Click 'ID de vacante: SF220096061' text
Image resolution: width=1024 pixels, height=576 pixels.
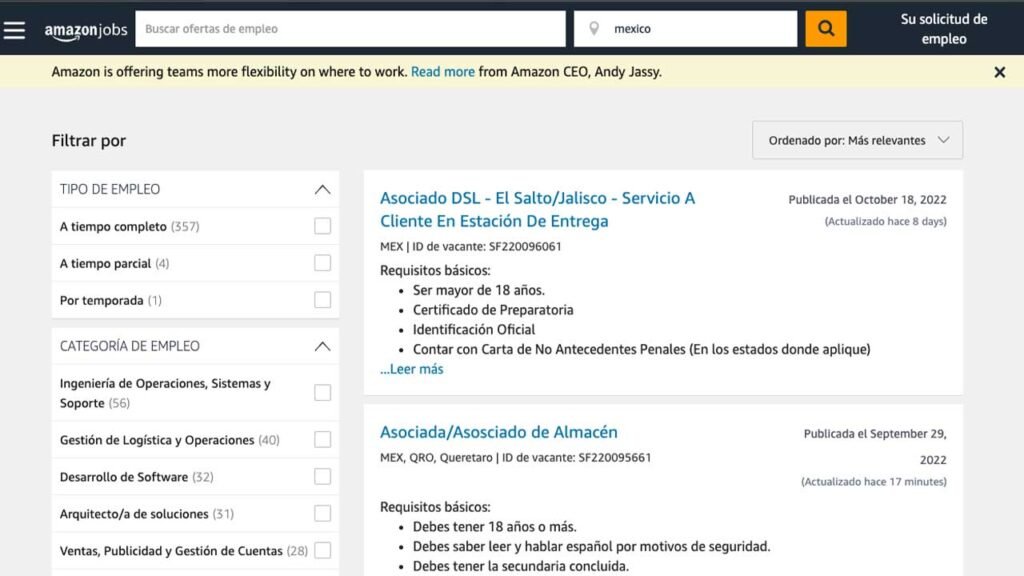pos(487,246)
